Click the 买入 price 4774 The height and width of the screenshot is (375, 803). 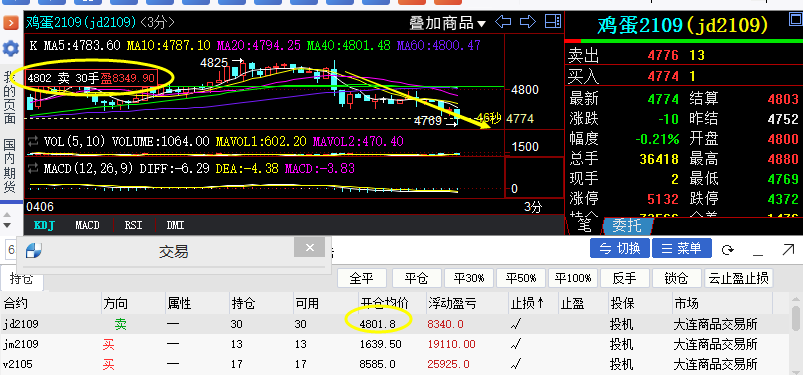pyautogui.click(x=663, y=77)
